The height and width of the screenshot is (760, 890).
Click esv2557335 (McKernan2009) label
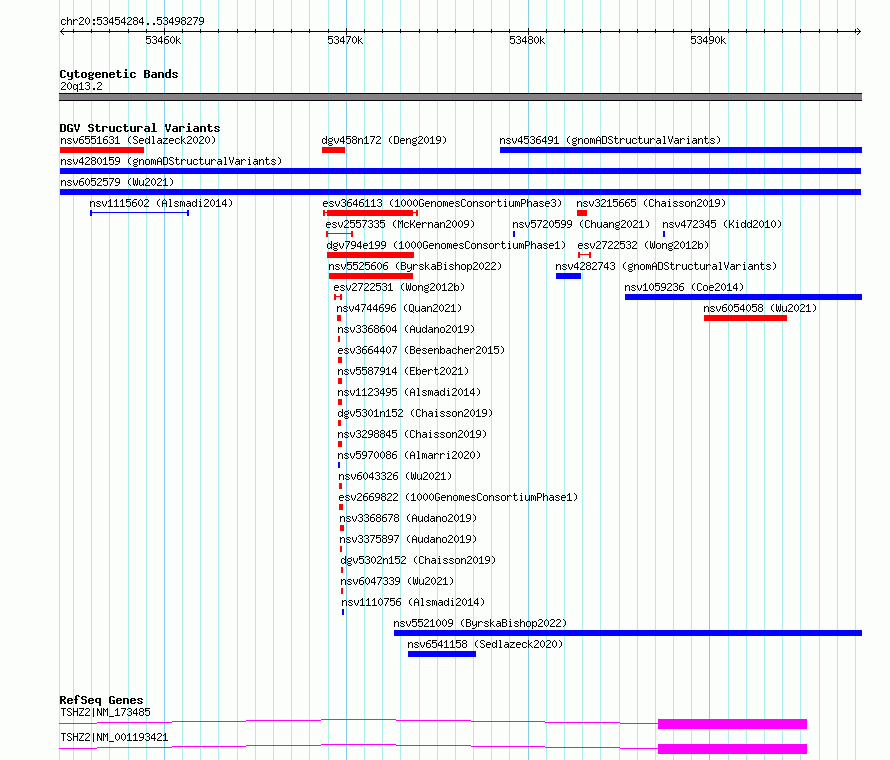point(400,224)
